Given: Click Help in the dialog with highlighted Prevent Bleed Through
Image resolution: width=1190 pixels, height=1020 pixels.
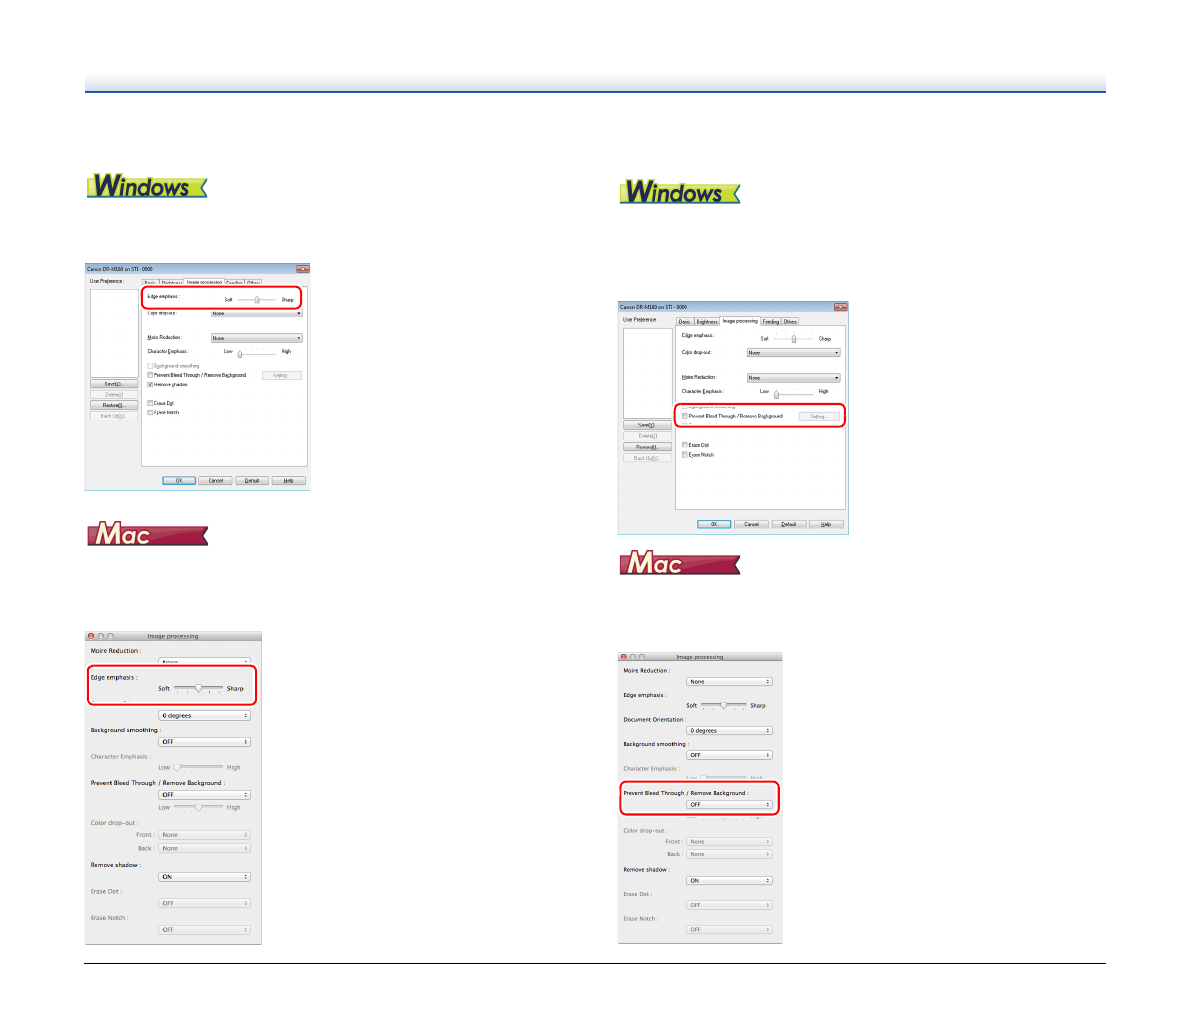Looking at the screenshot, I should click(826, 524).
